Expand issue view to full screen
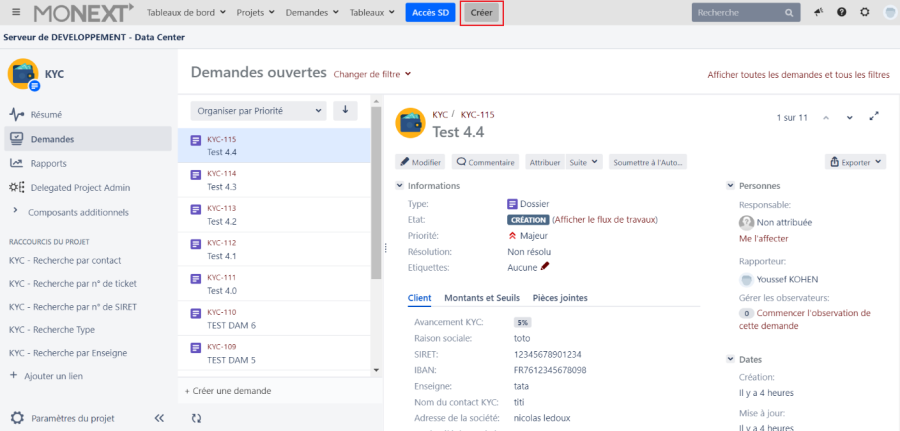The width and height of the screenshot is (900, 431). tap(874, 117)
